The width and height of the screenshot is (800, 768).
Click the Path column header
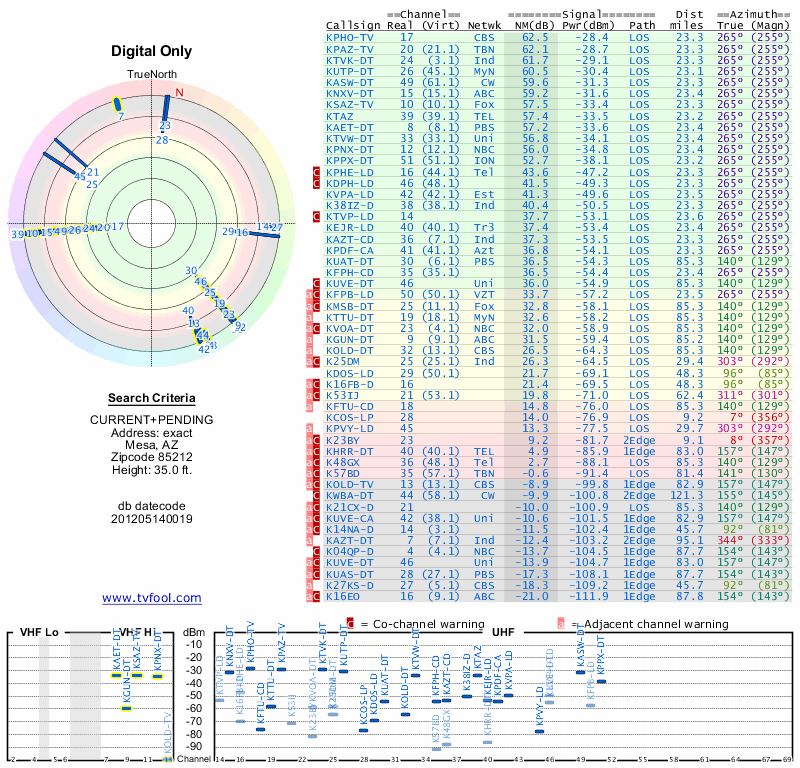point(642,26)
